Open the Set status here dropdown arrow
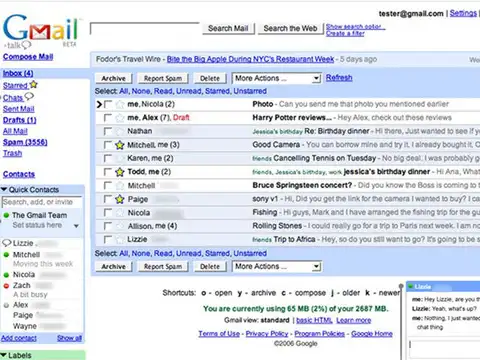 (x=76, y=226)
